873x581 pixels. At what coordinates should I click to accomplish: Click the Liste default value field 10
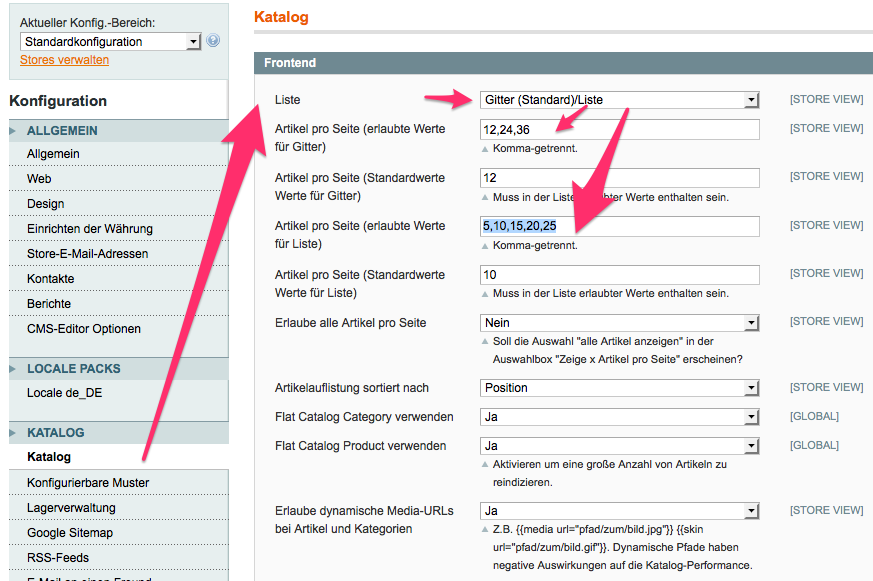point(620,275)
